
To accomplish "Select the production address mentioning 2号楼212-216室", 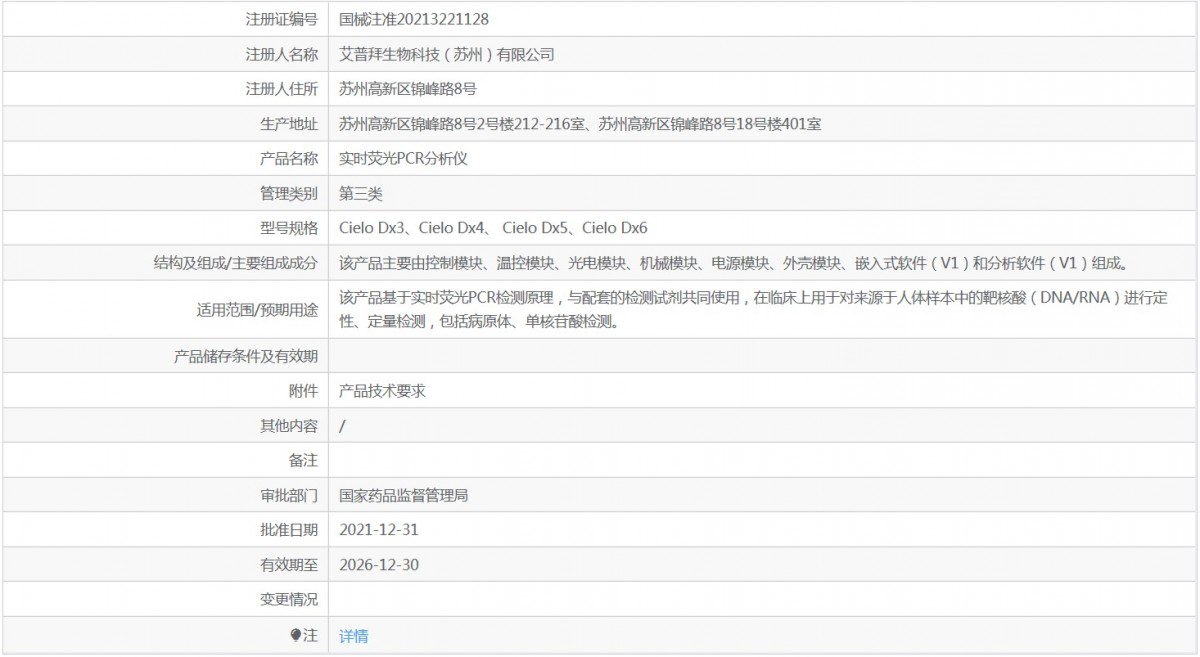I will coord(581,124).
